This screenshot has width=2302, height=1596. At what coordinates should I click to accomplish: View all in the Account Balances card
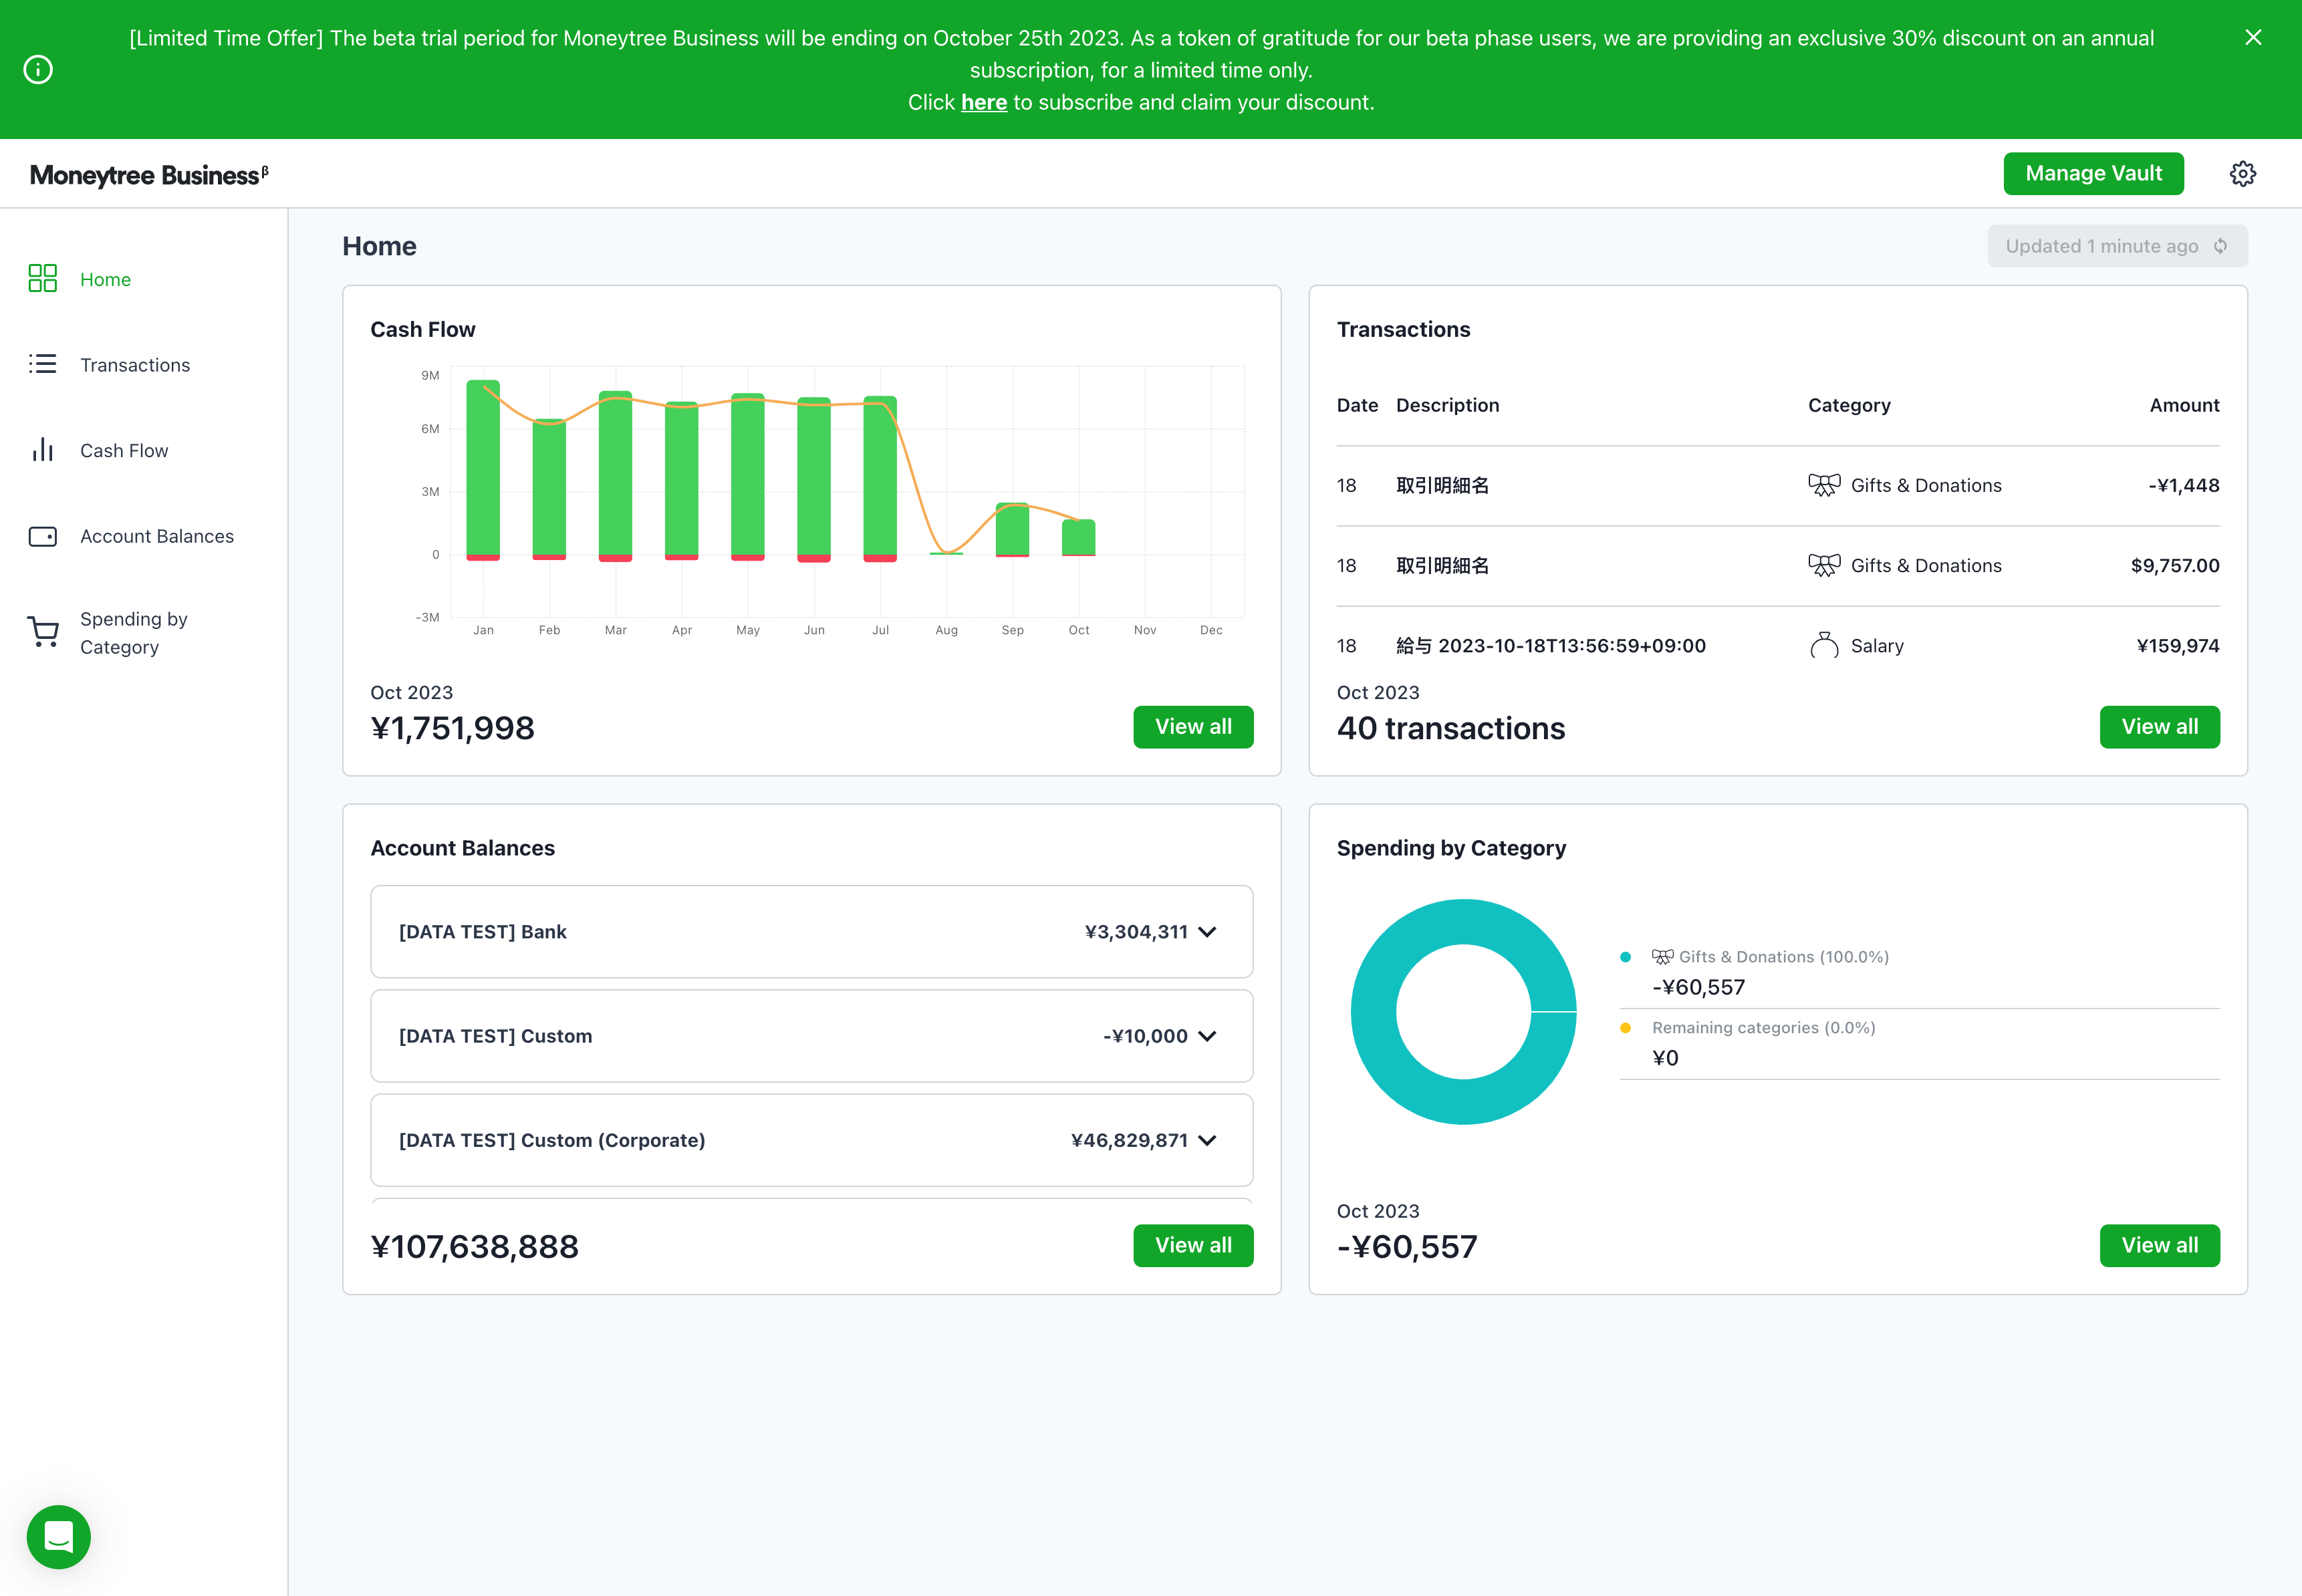(1193, 1245)
